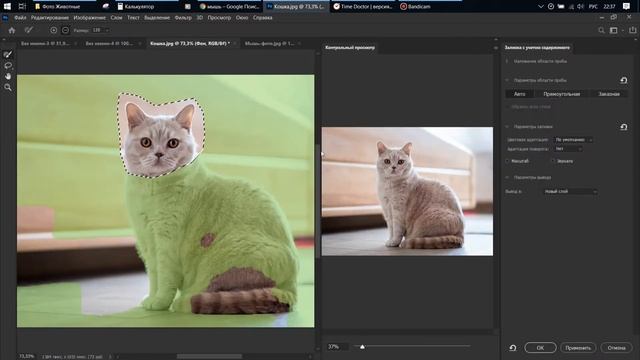The height and width of the screenshot is (360, 640).
Task: Click the preview zoom percentage field 37%
Action: tap(337, 347)
